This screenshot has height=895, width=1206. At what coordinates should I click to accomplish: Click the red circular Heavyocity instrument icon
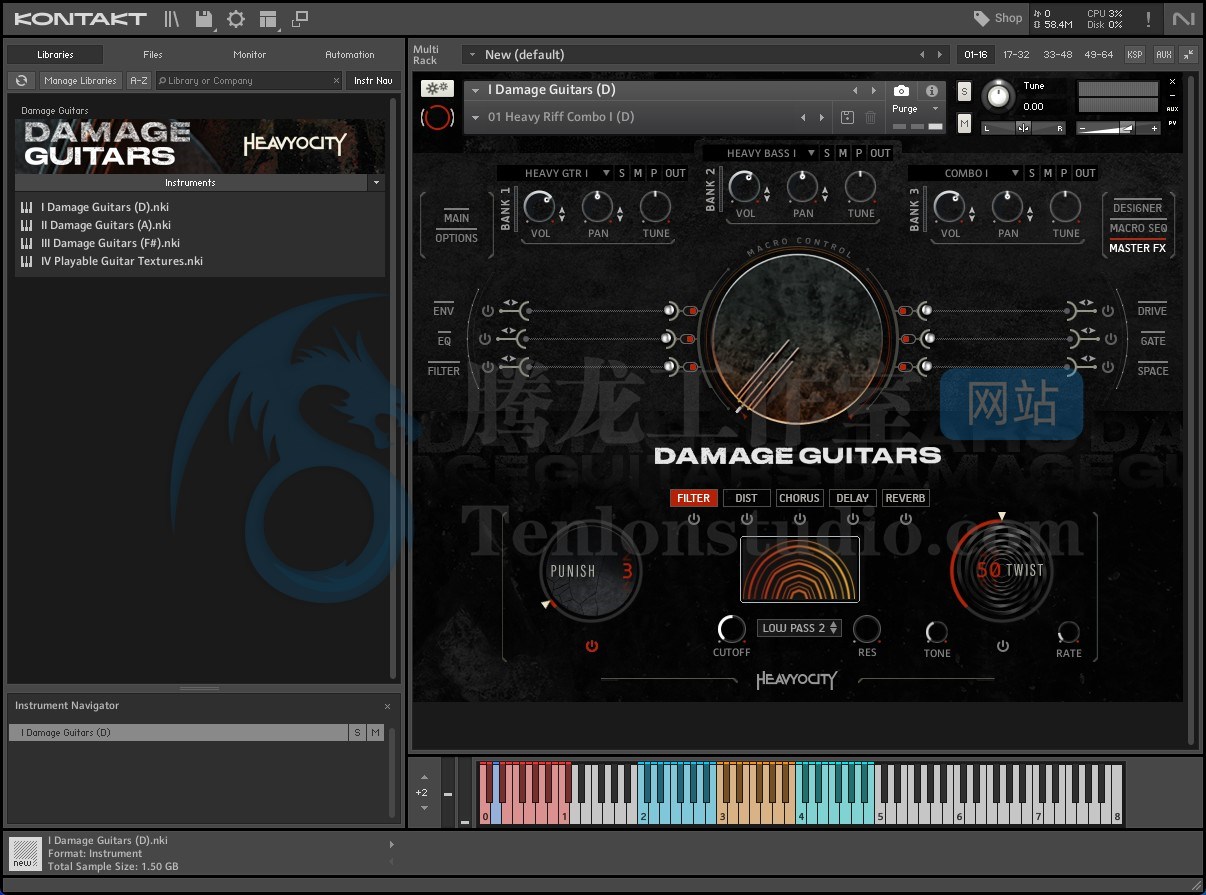437,117
